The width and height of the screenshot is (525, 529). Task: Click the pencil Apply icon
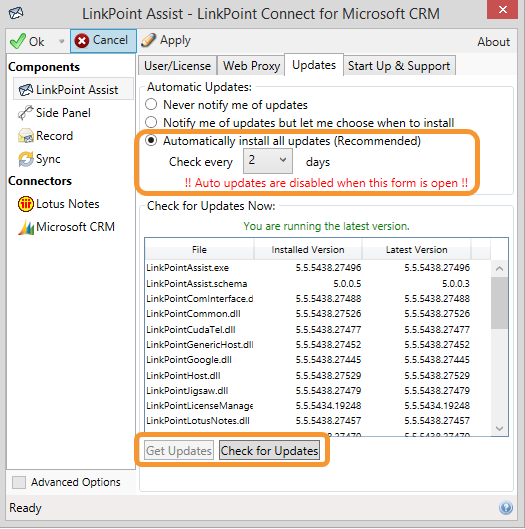pyautogui.click(x=148, y=40)
